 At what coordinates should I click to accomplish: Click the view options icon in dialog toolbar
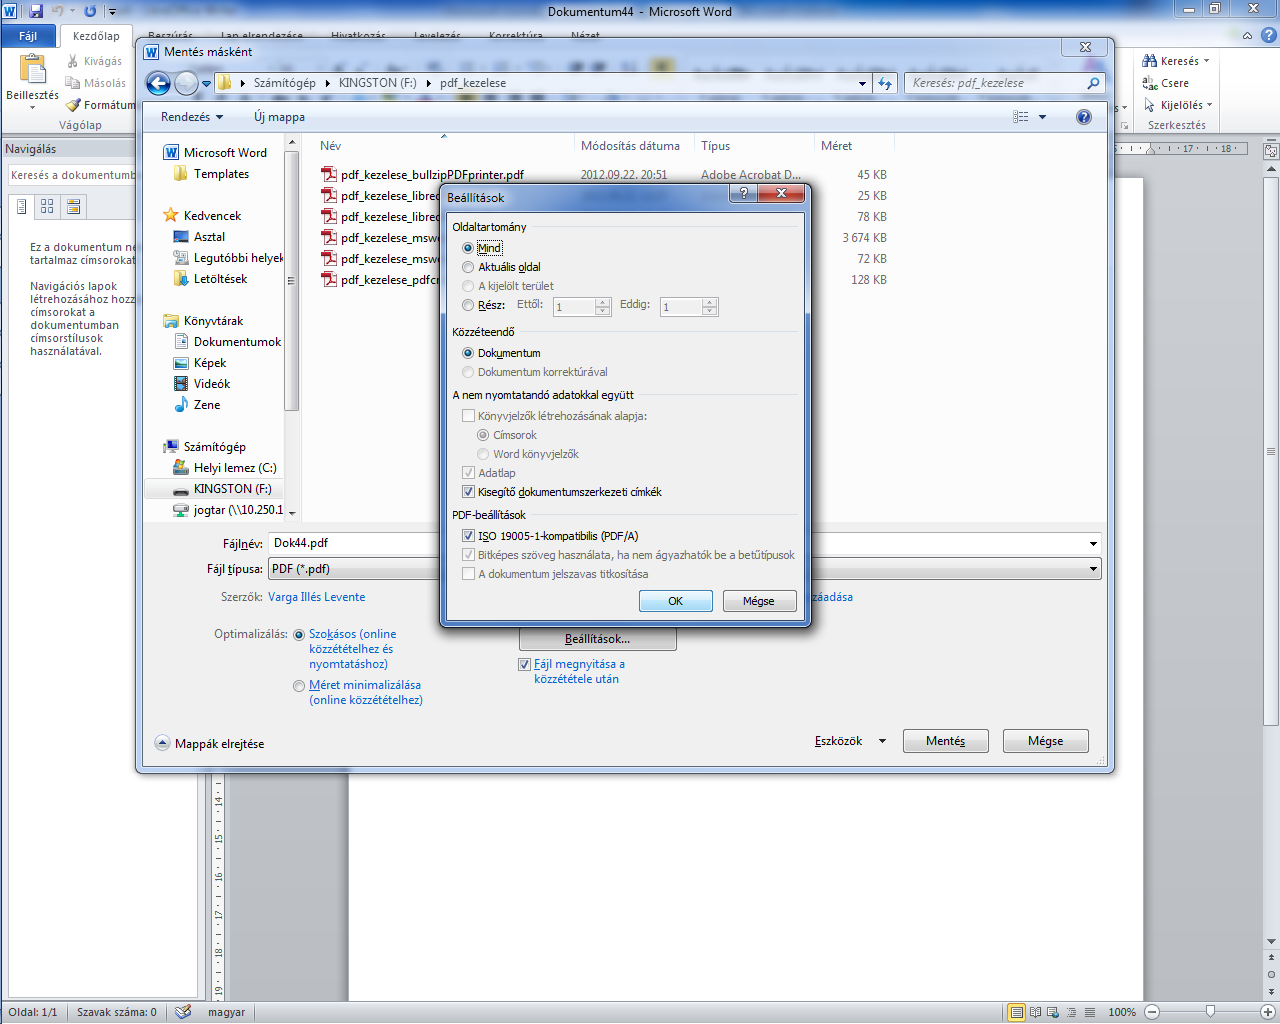(1021, 117)
